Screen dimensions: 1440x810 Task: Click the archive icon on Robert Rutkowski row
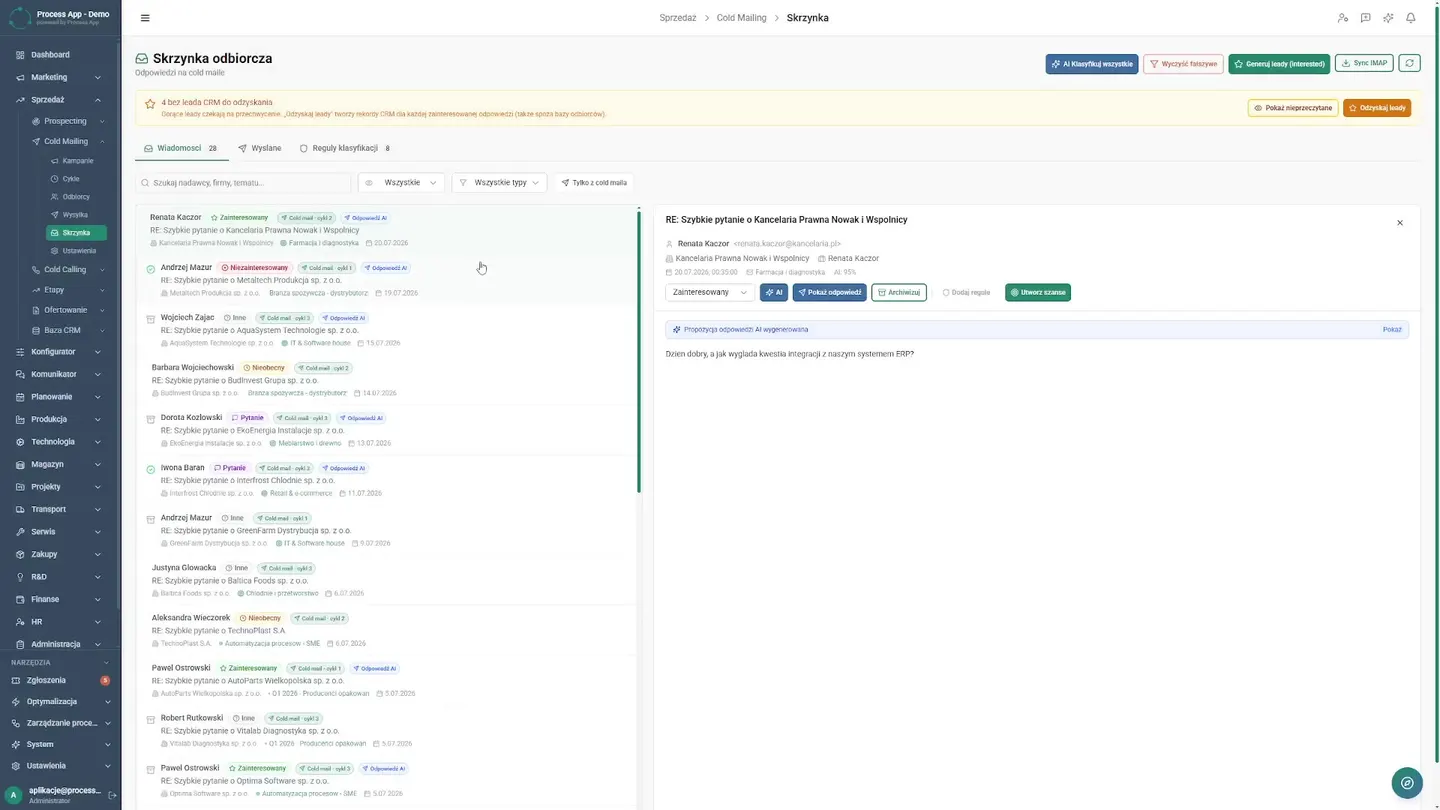click(x=151, y=719)
